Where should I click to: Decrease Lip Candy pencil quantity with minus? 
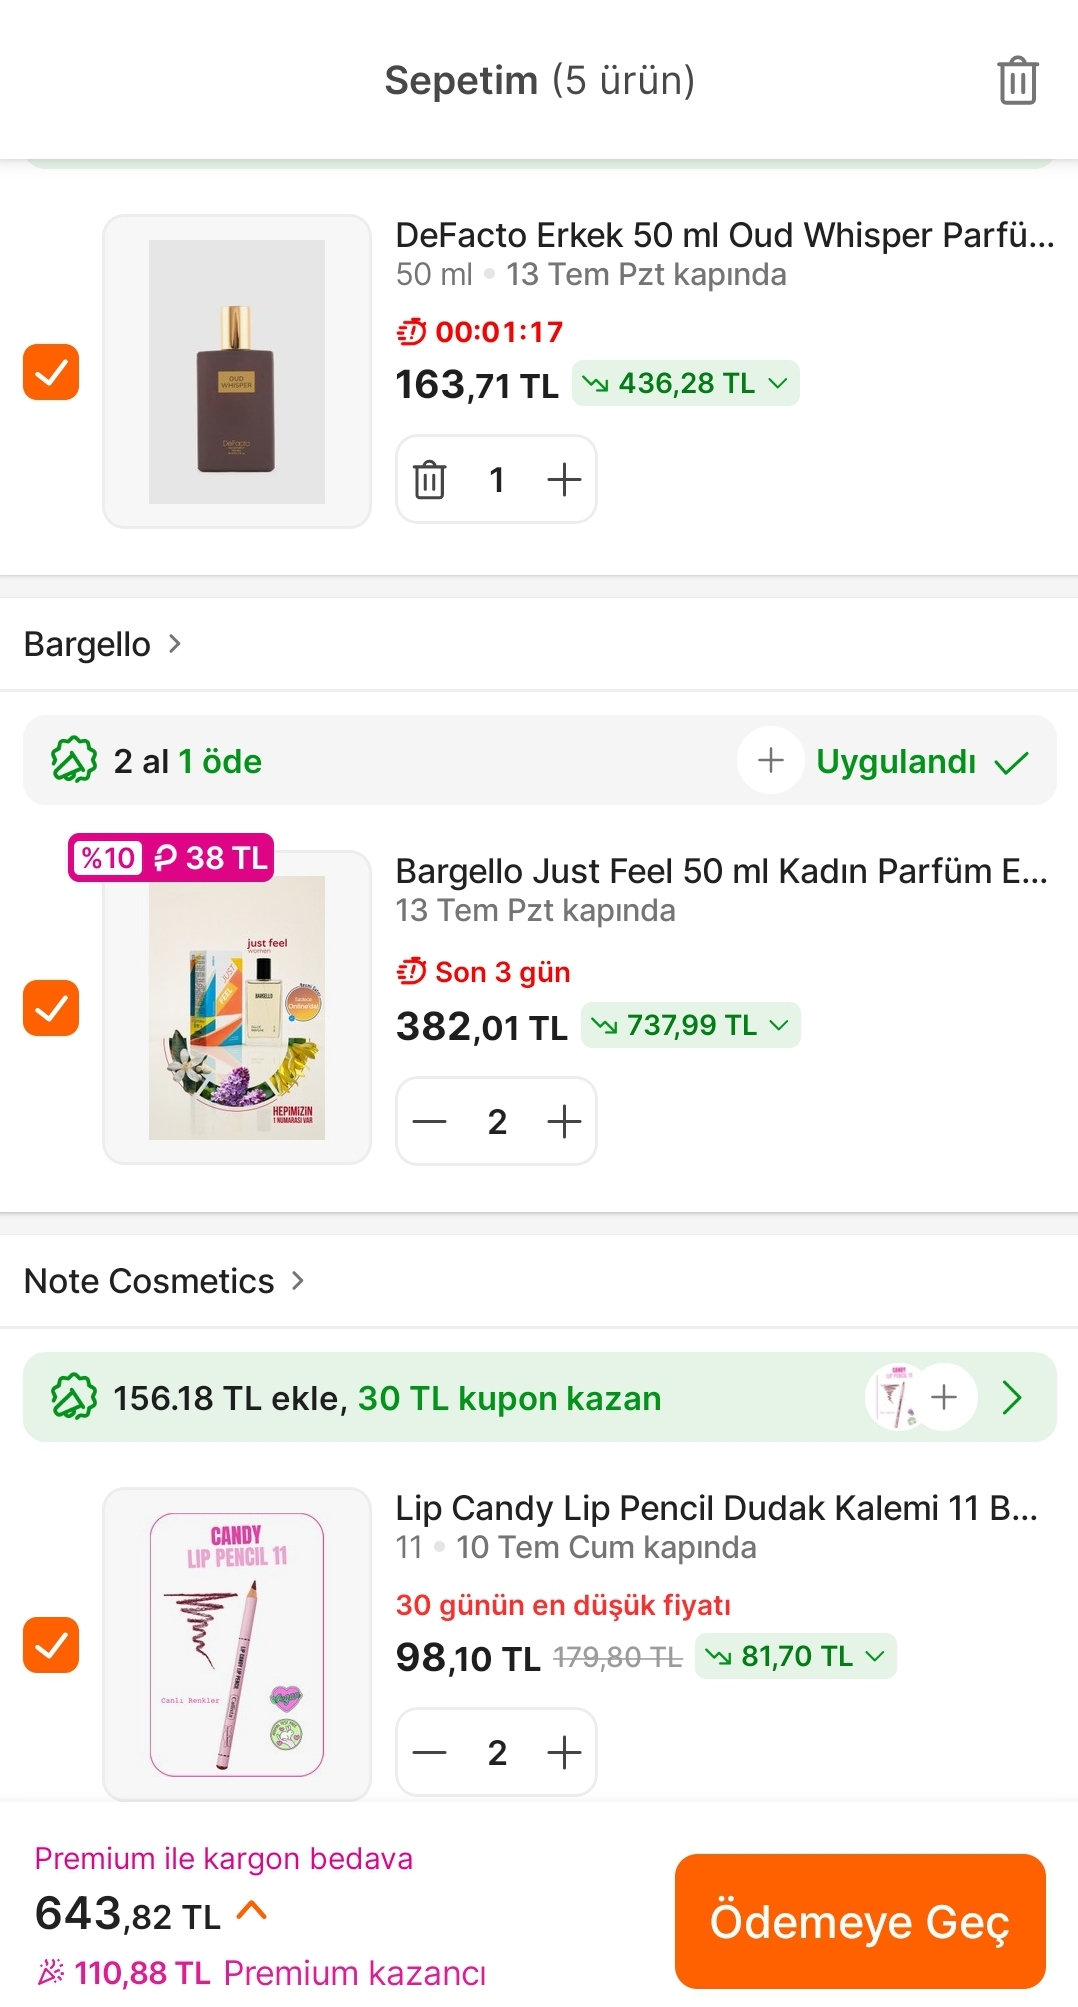point(430,1752)
